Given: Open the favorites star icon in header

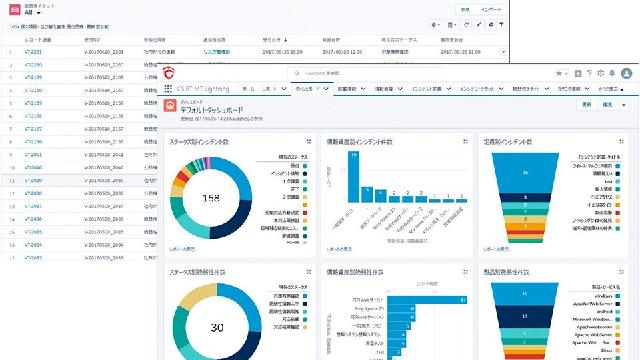Looking at the screenshot, I should [559, 73].
